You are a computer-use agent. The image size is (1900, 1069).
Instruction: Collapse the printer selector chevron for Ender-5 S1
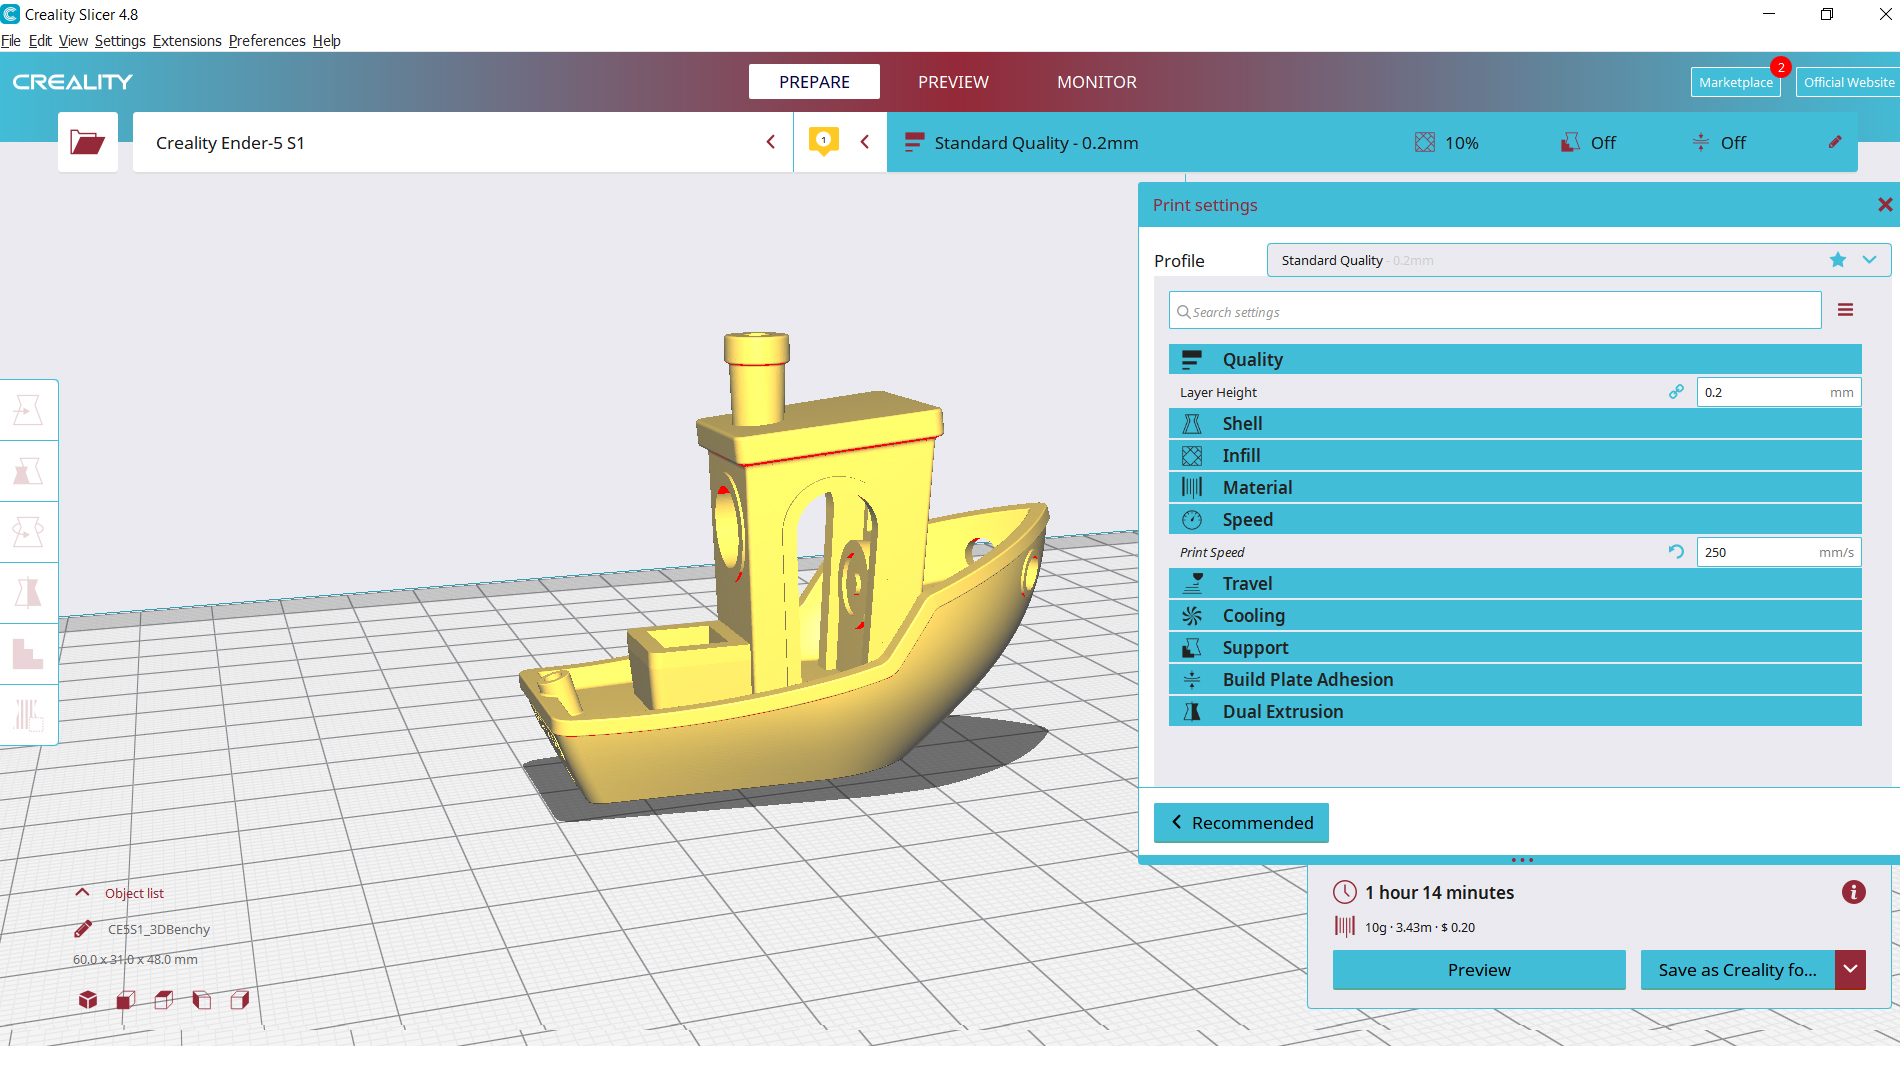click(x=770, y=142)
